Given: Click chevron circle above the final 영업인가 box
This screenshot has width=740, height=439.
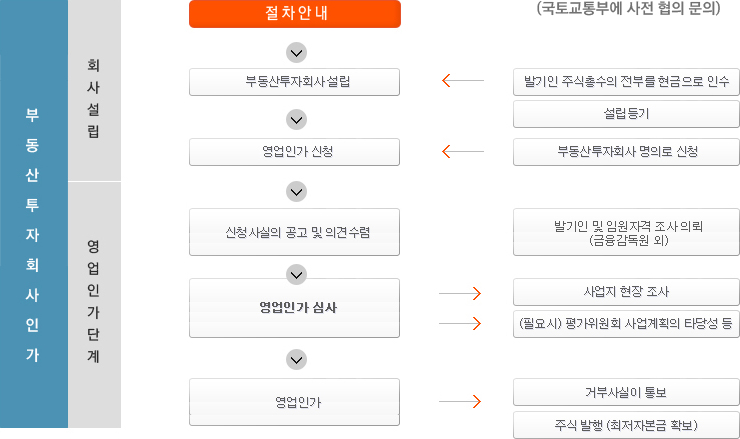Looking at the screenshot, I should point(296,360).
